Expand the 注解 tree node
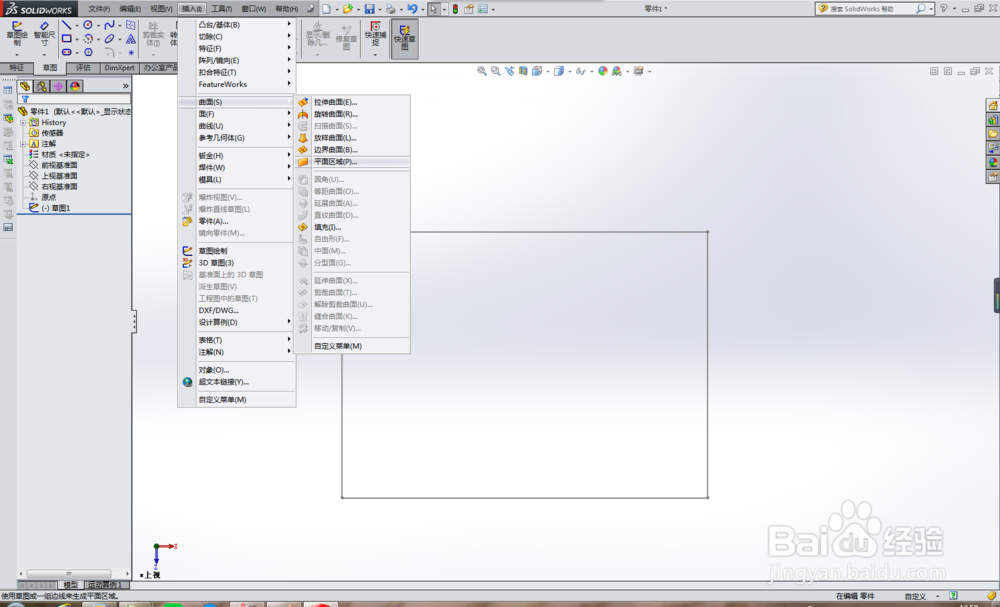This screenshot has width=1000, height=607. coord(23,144)
